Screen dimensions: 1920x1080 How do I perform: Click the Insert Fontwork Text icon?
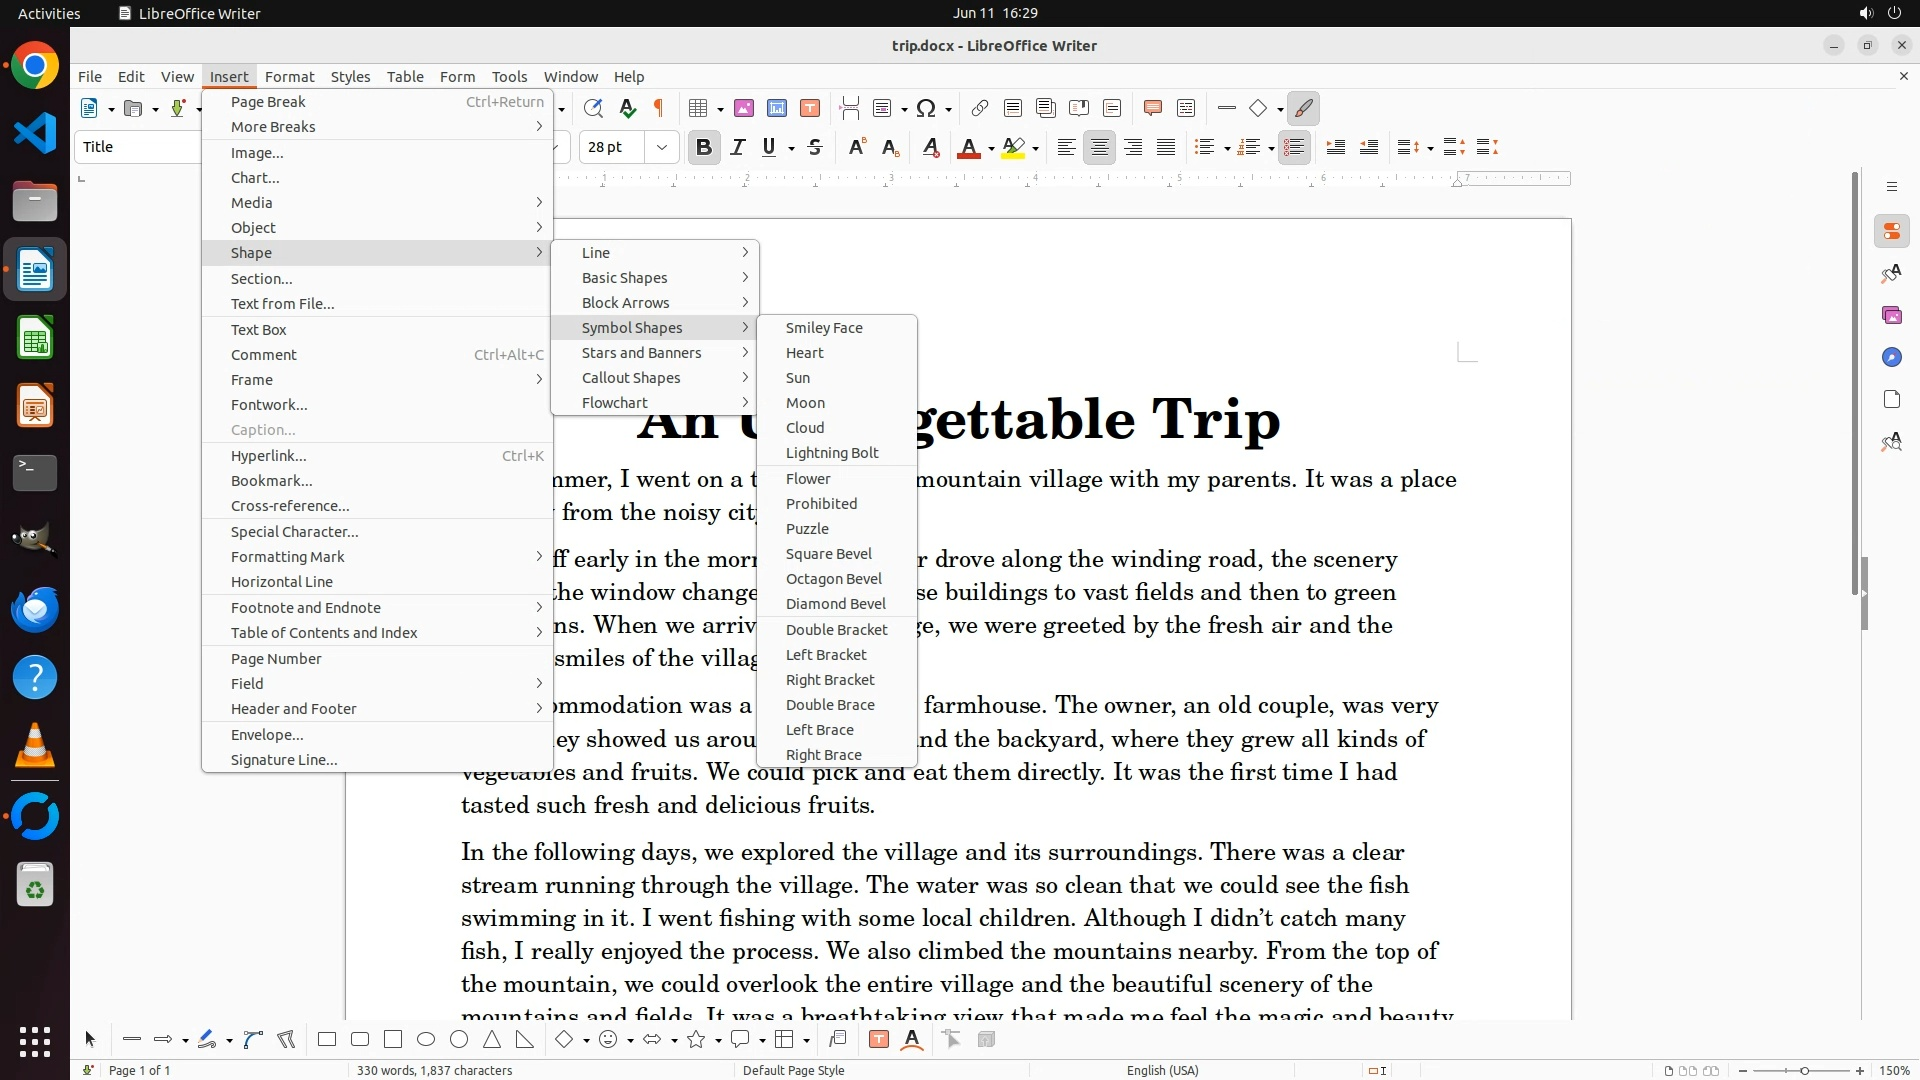(x=911, y=1040)
